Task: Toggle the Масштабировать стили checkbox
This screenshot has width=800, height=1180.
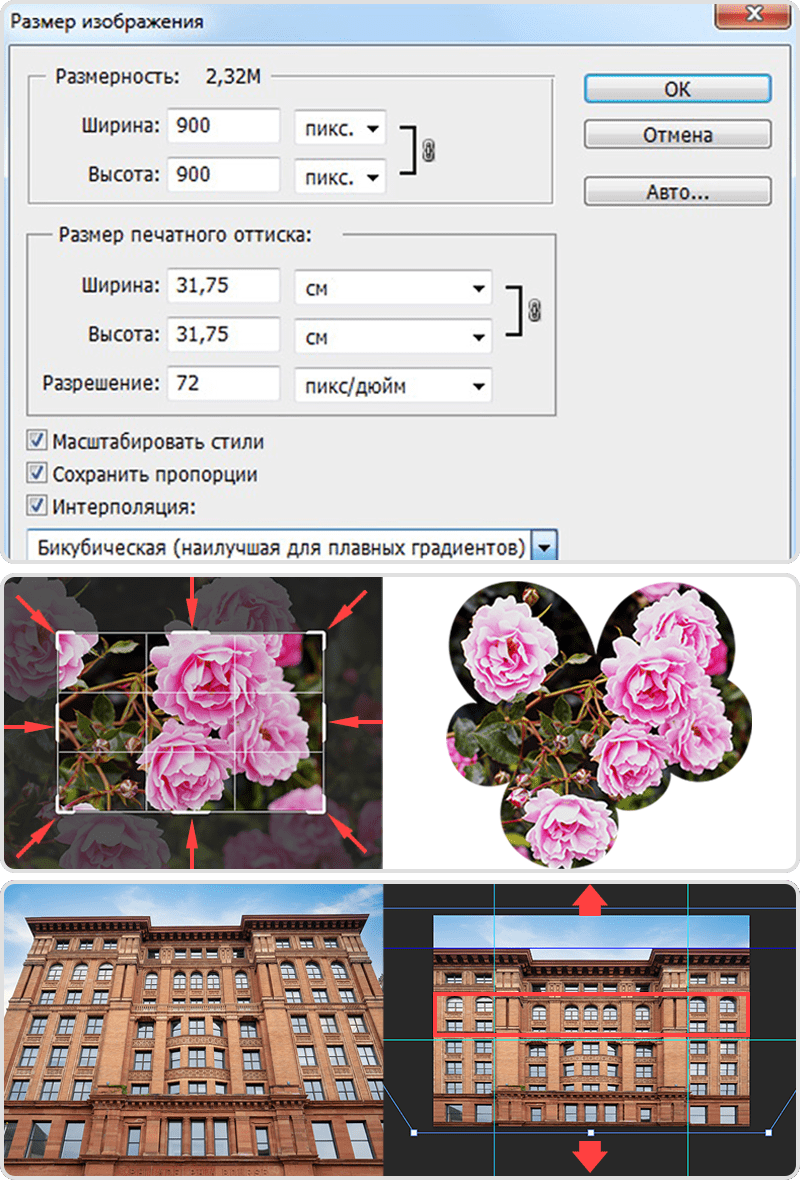Action: (37, 441)
